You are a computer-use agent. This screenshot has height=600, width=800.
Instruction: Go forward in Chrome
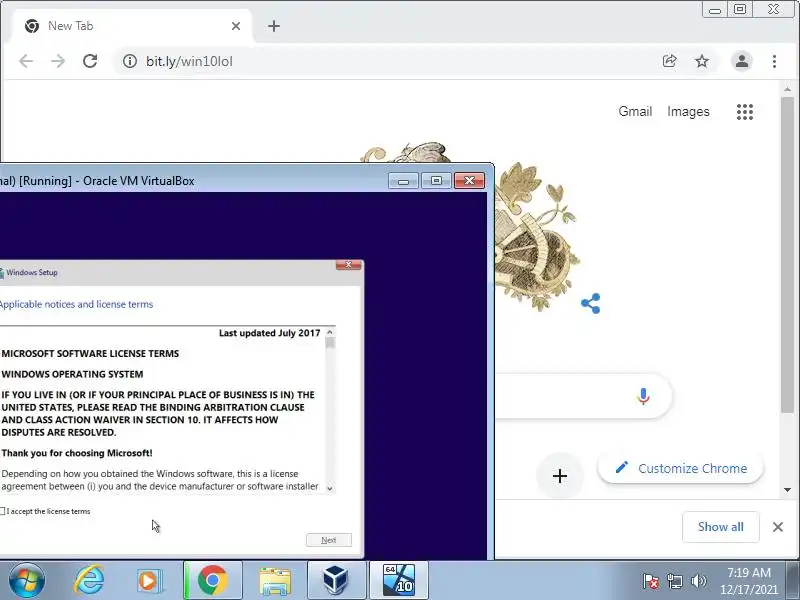tap(58, 61)
